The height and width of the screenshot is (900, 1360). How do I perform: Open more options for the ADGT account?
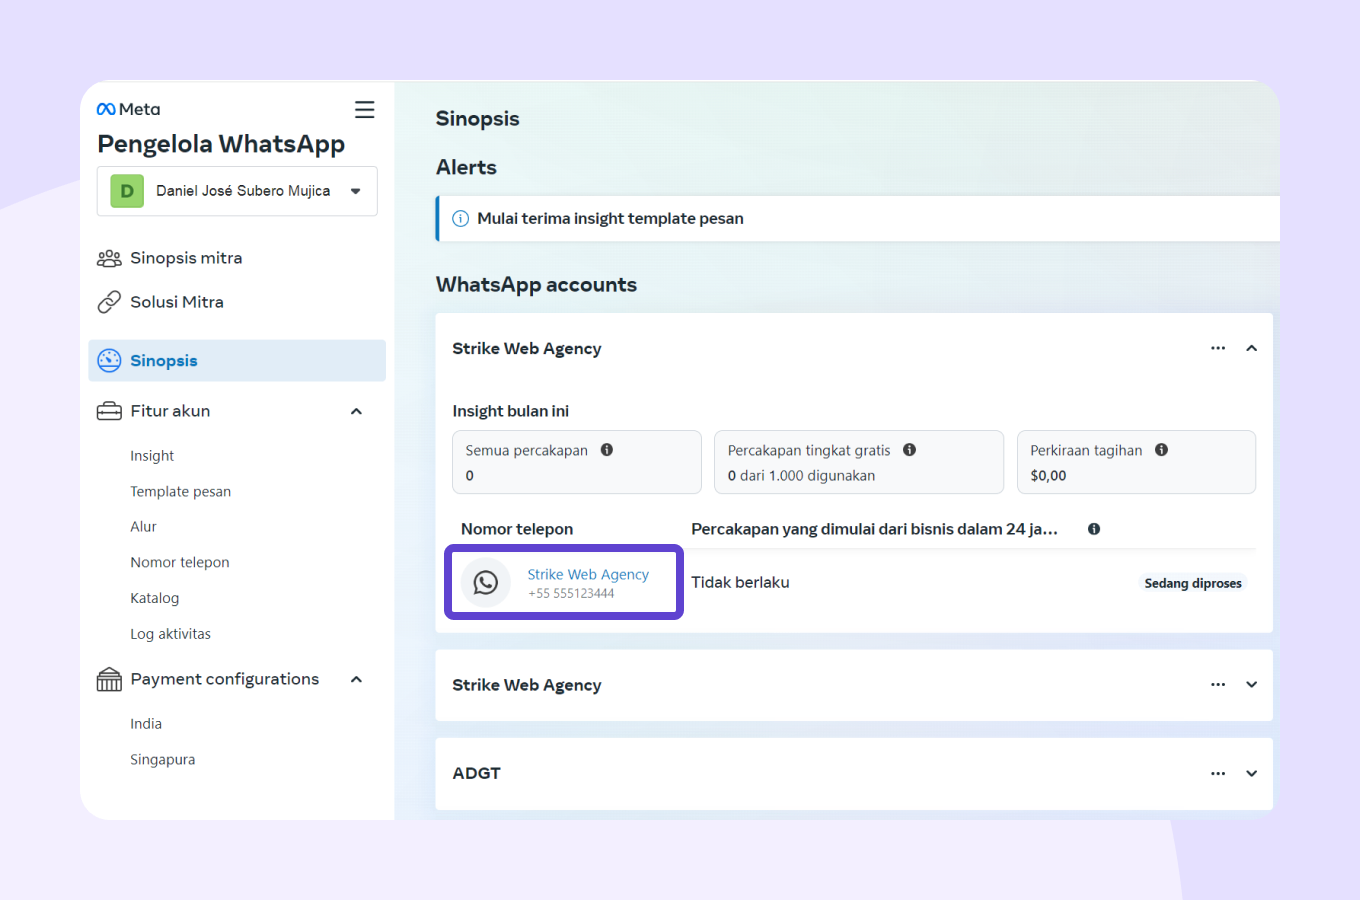tap(1218, 774)
